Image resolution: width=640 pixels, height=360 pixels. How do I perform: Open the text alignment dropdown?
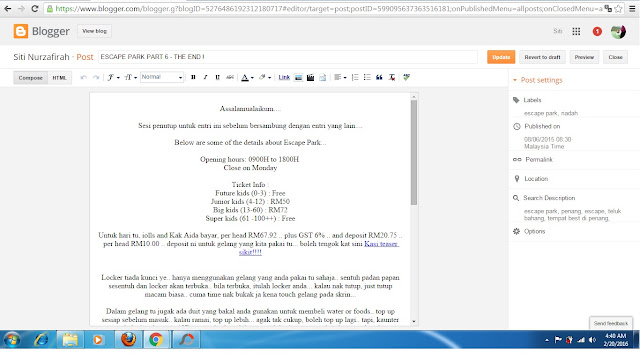point(340,78)
